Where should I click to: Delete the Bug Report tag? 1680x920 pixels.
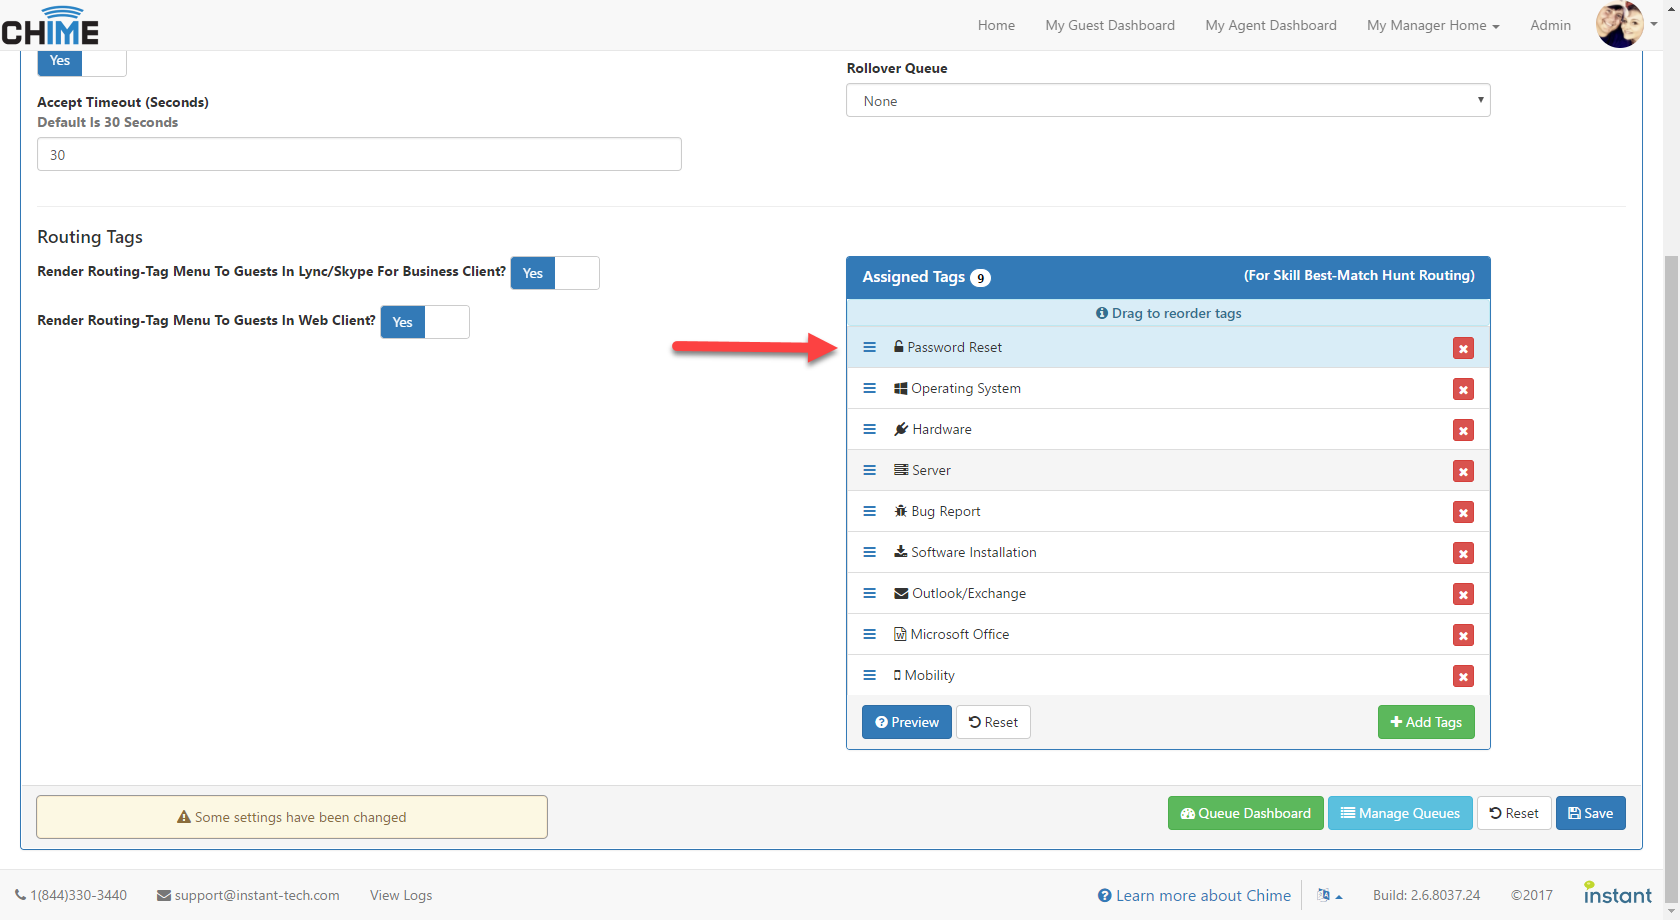pos(1463,512)
